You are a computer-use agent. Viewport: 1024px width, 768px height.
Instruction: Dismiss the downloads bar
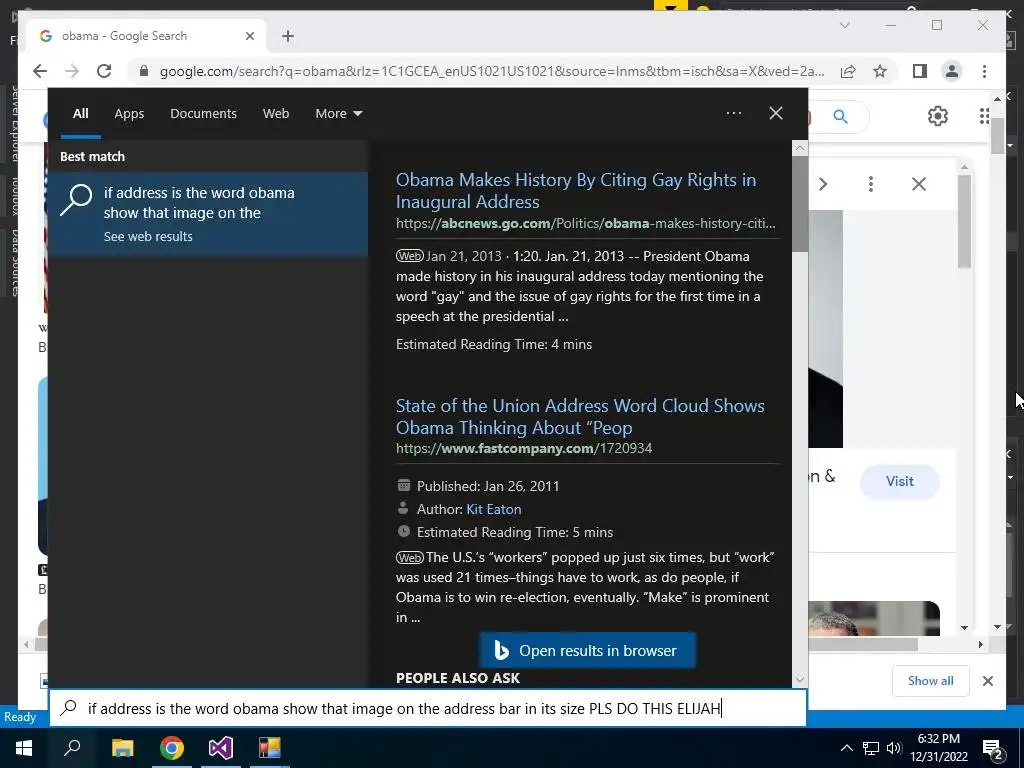987,681
